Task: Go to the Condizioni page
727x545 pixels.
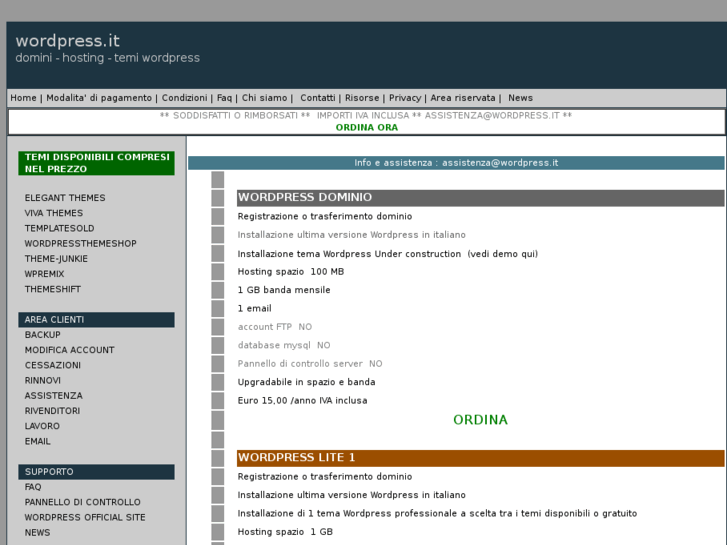Action: (x=185, y=98)
